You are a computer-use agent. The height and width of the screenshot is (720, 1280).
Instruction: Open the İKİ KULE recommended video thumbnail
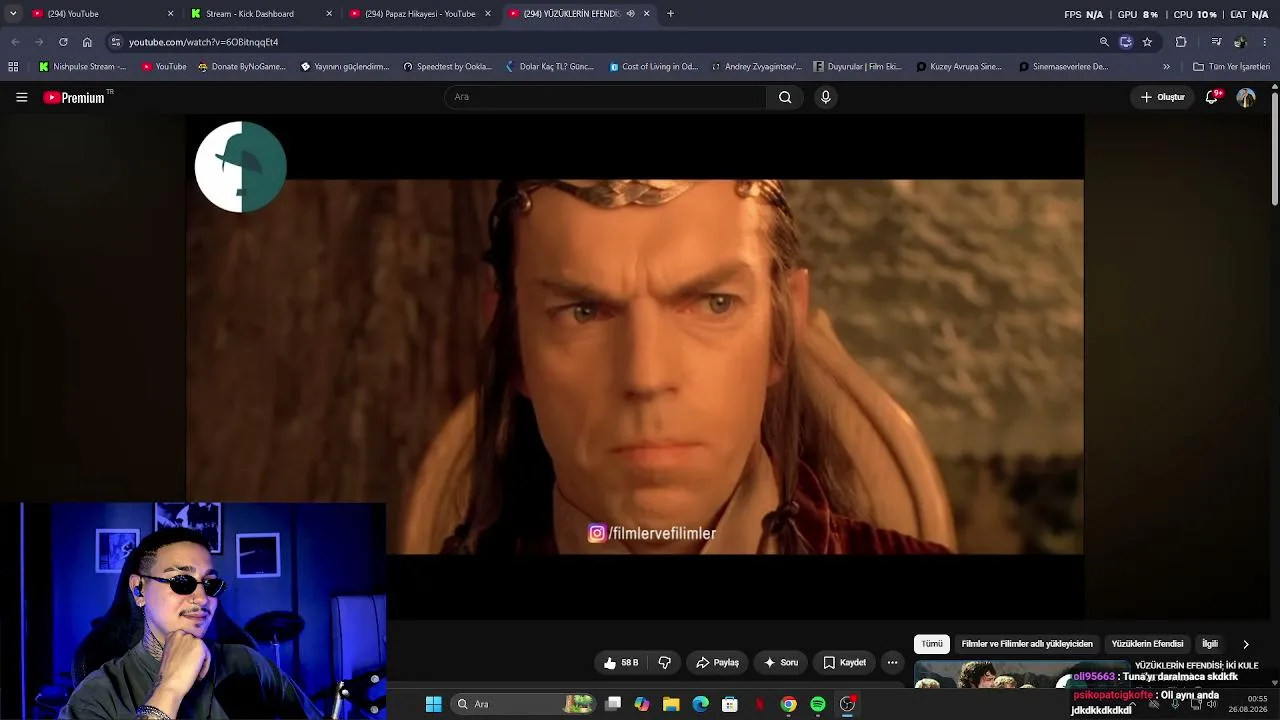coord(1021,675)
